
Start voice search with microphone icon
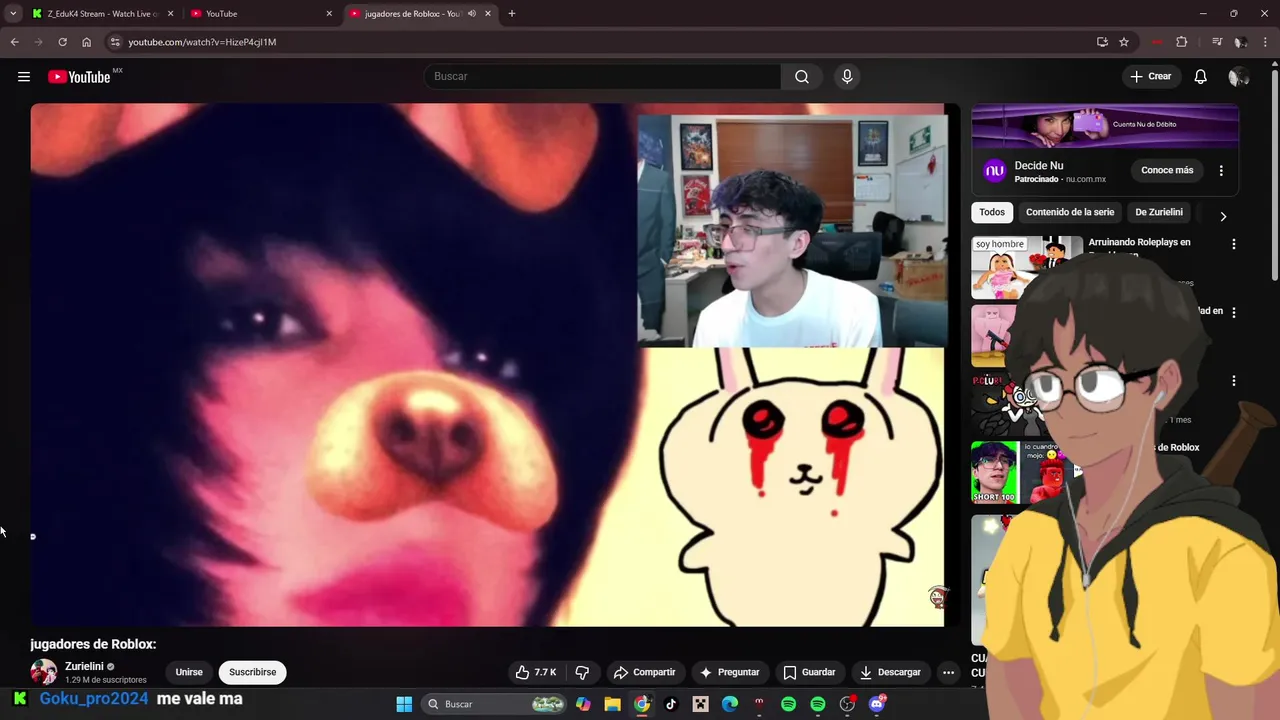[x=847, y=77]
